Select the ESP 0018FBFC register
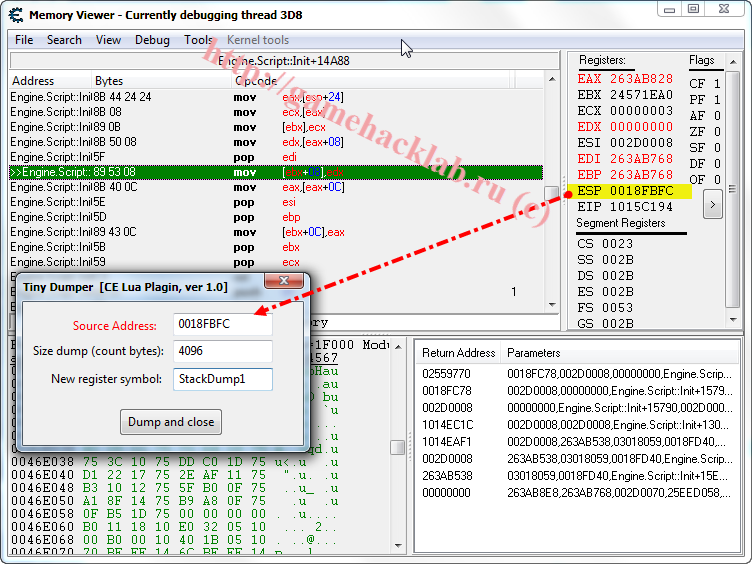Viewport: 752px width, 564px height. [x=625, y=191]
